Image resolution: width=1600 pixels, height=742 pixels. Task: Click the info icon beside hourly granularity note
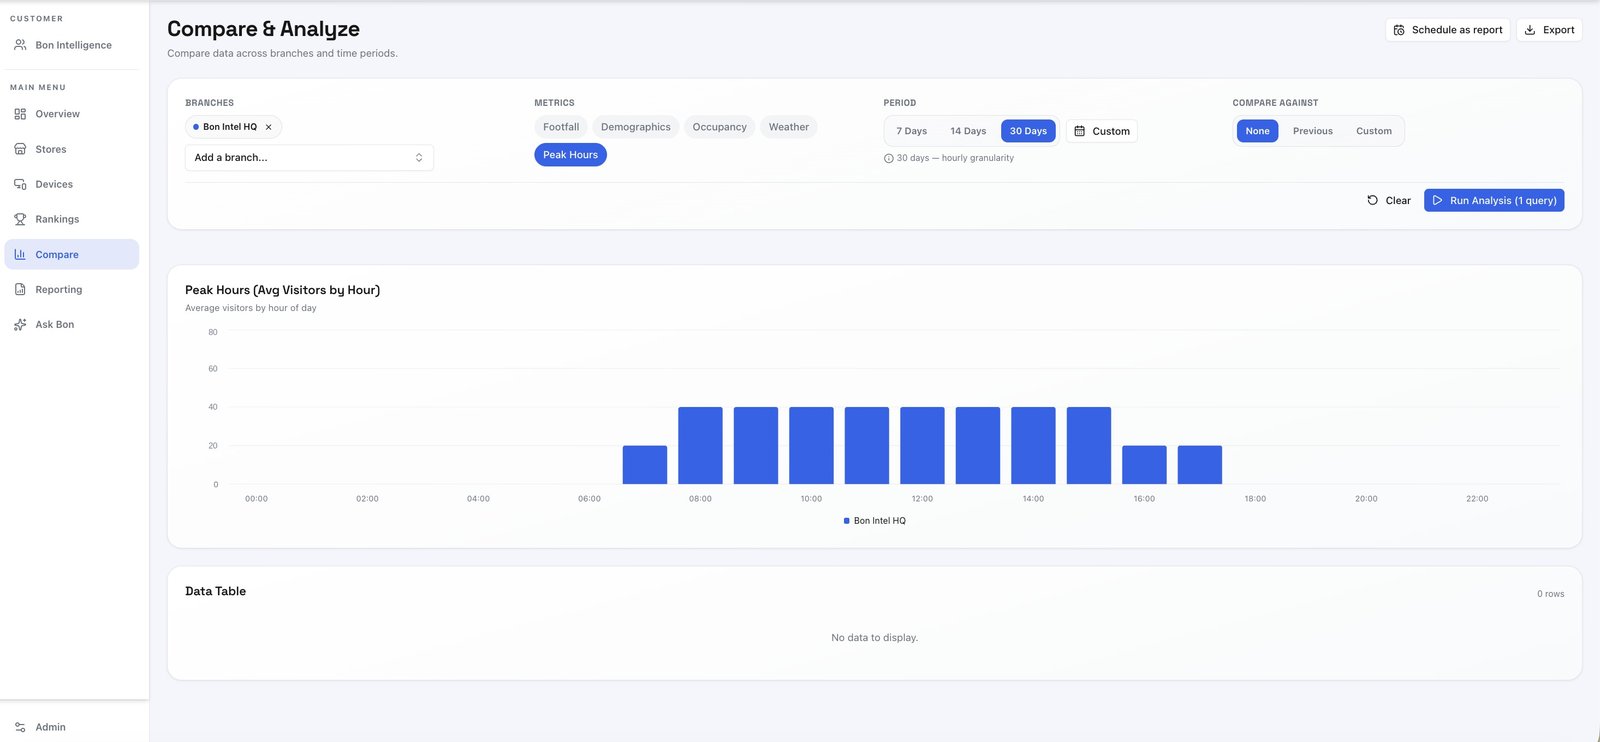point(889,158)
